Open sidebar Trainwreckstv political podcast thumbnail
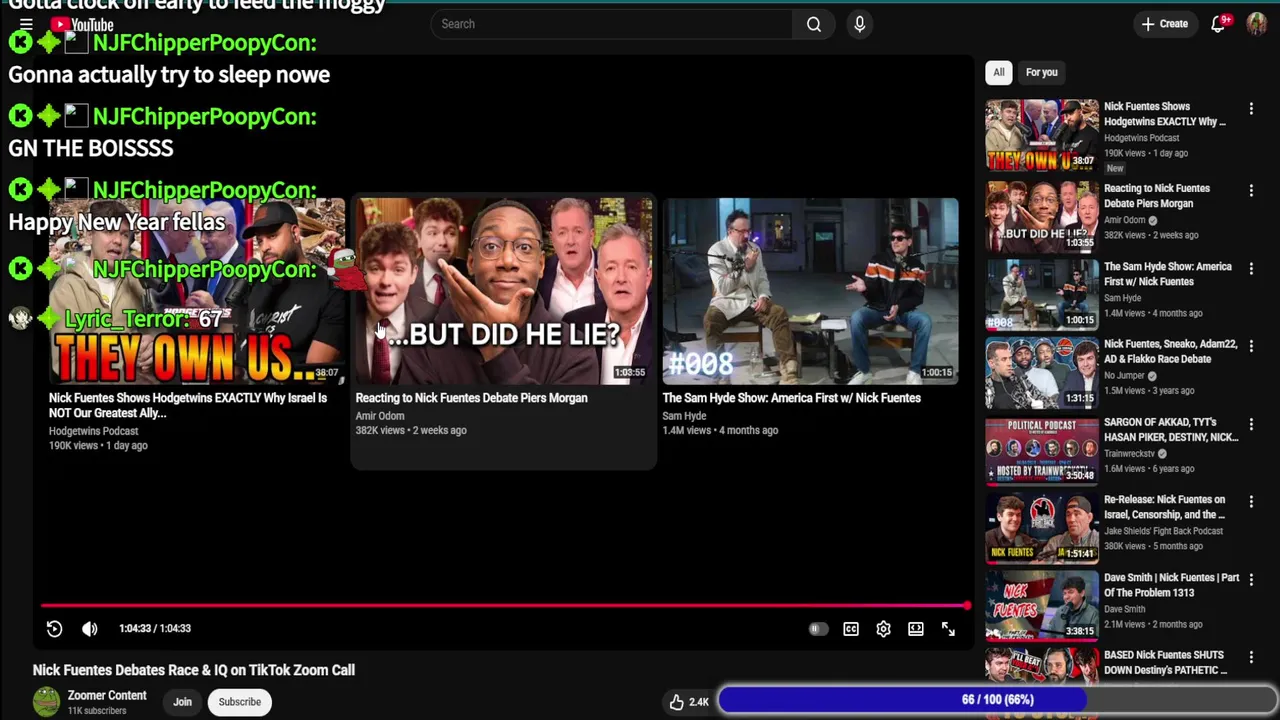 (1042, 451)
